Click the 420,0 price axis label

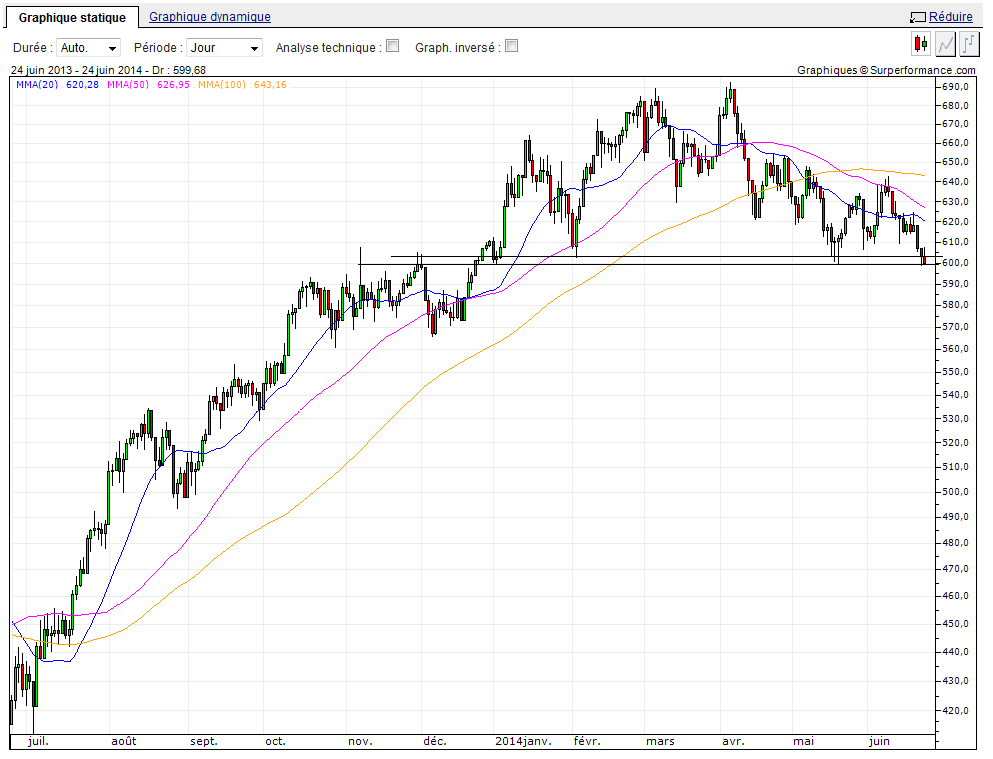[956, 710]
